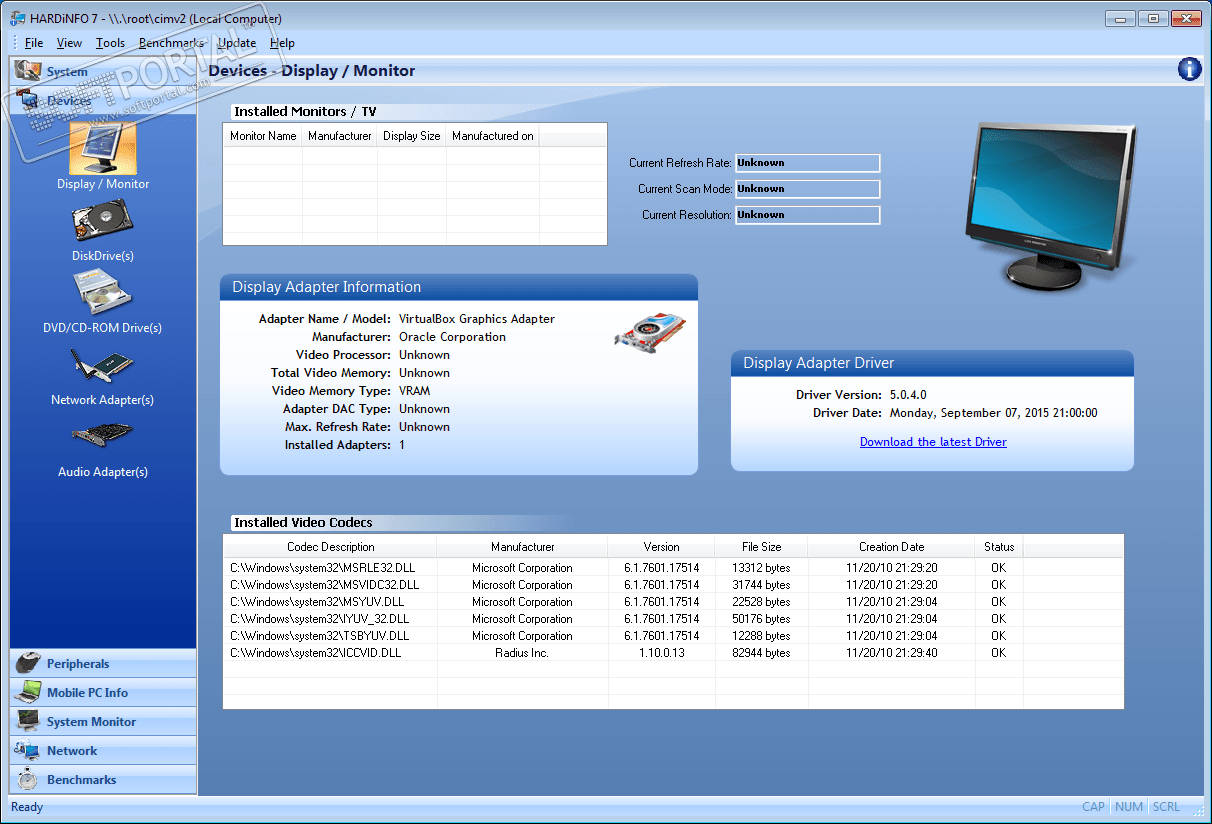1212x824 pixels.
Task: Click the VirtualBox Graphics Adapter text
Action: (477, 319)
